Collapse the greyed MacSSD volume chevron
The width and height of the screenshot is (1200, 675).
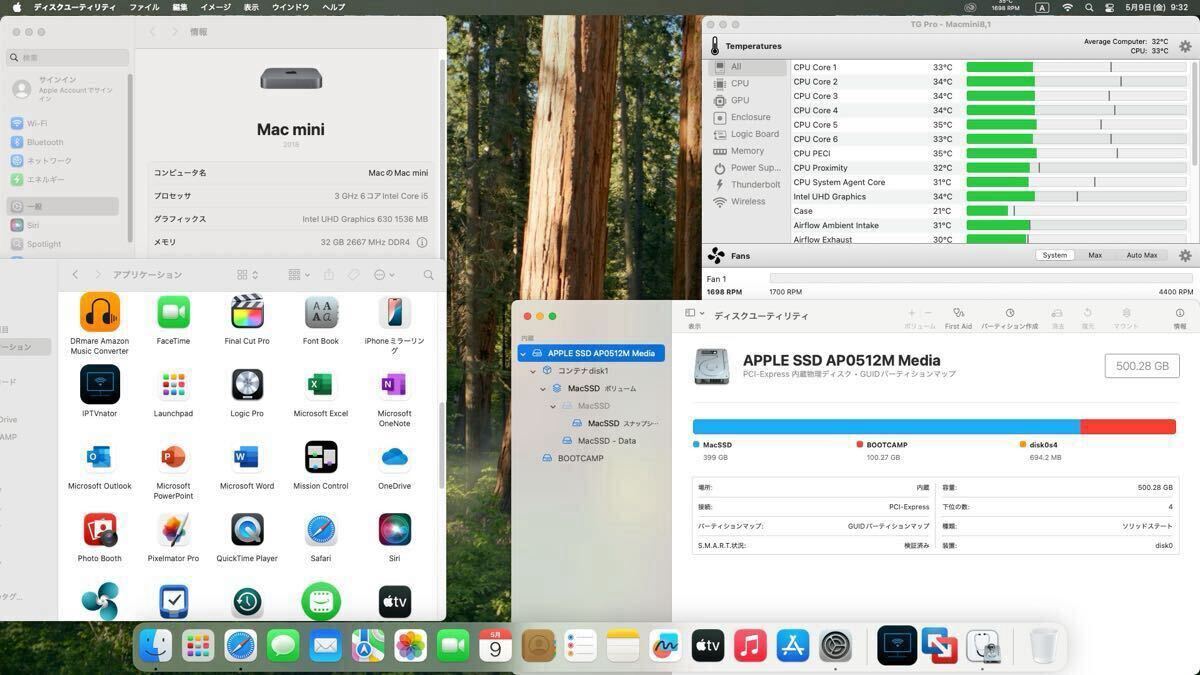pyautogui.click(x=553, y=406)
